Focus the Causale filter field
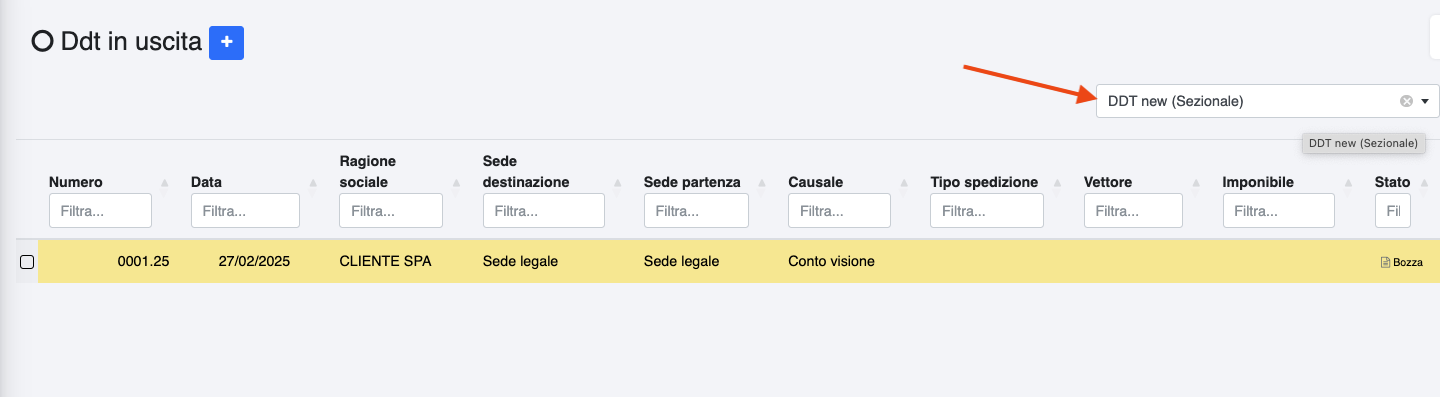Screen dimensions: 1440x397 pos(839,211)
